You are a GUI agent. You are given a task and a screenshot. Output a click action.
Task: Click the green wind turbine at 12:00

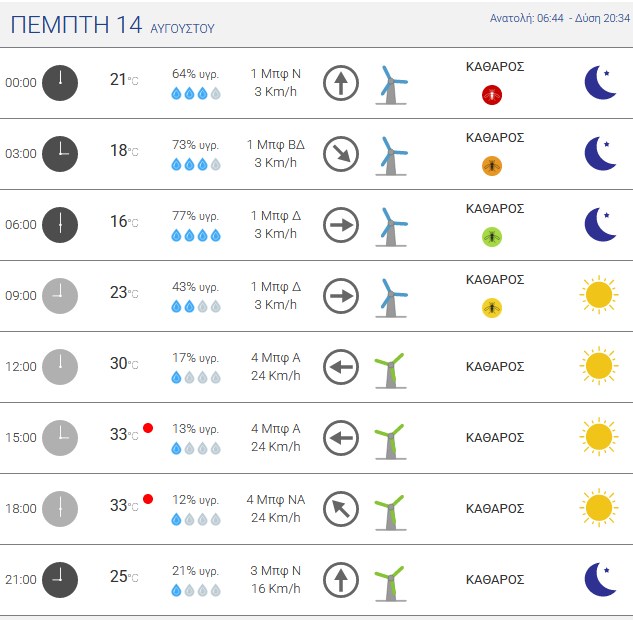point(390,370)
